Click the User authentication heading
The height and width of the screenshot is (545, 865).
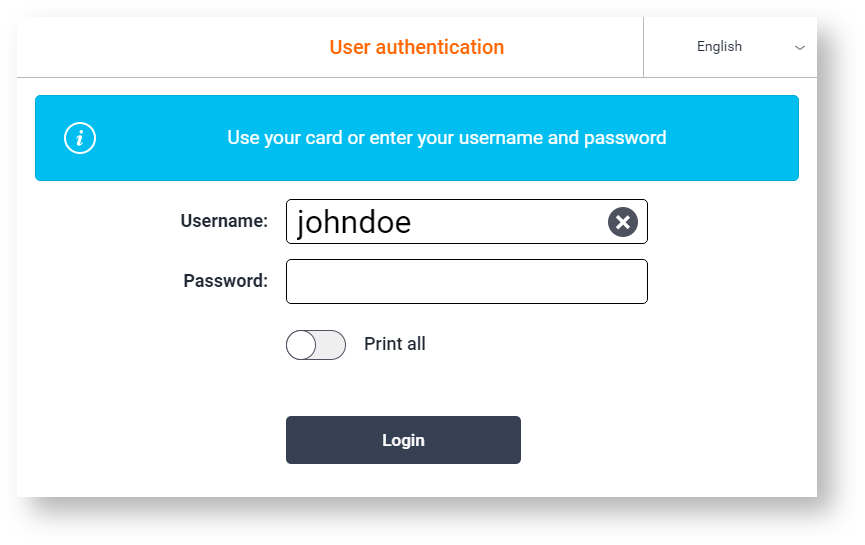(x=416, y=47)
